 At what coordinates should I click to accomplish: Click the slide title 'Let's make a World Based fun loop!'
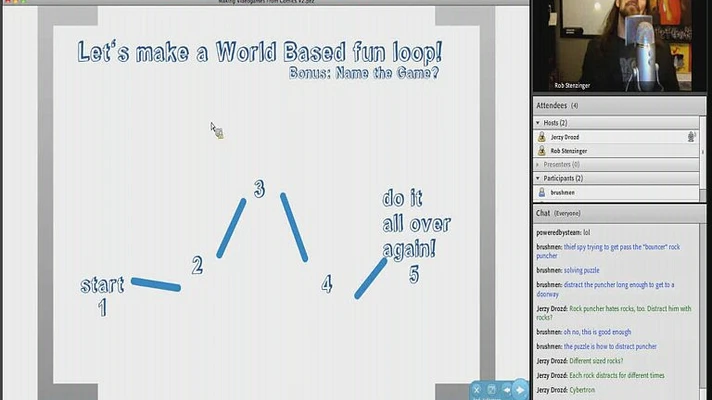click(259, 52)
